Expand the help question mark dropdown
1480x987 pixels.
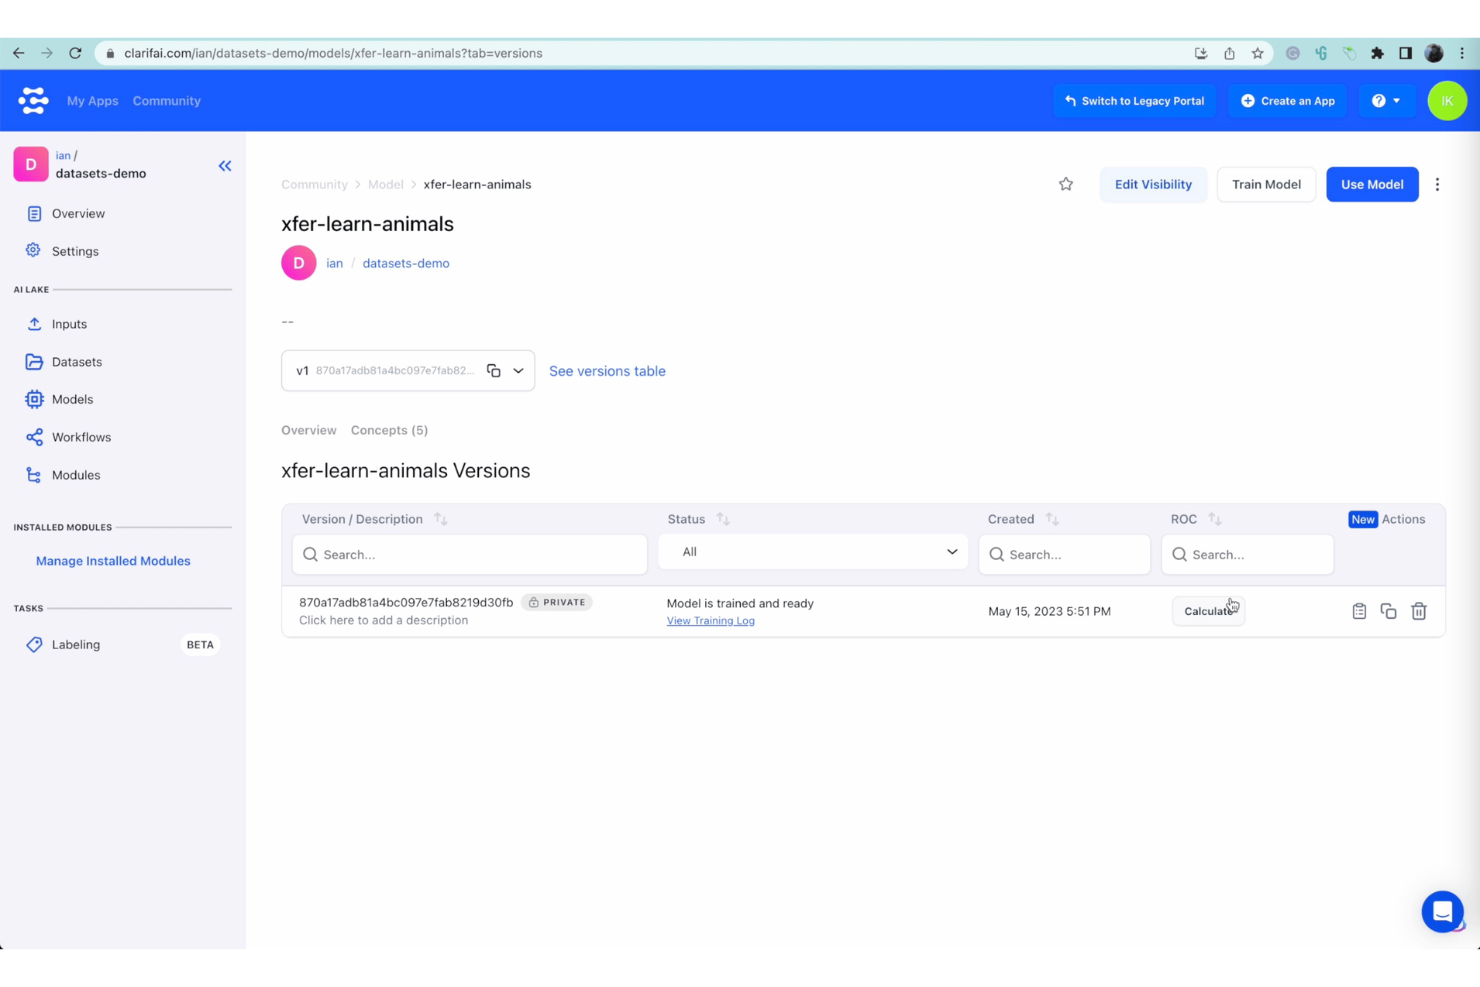1386,101
